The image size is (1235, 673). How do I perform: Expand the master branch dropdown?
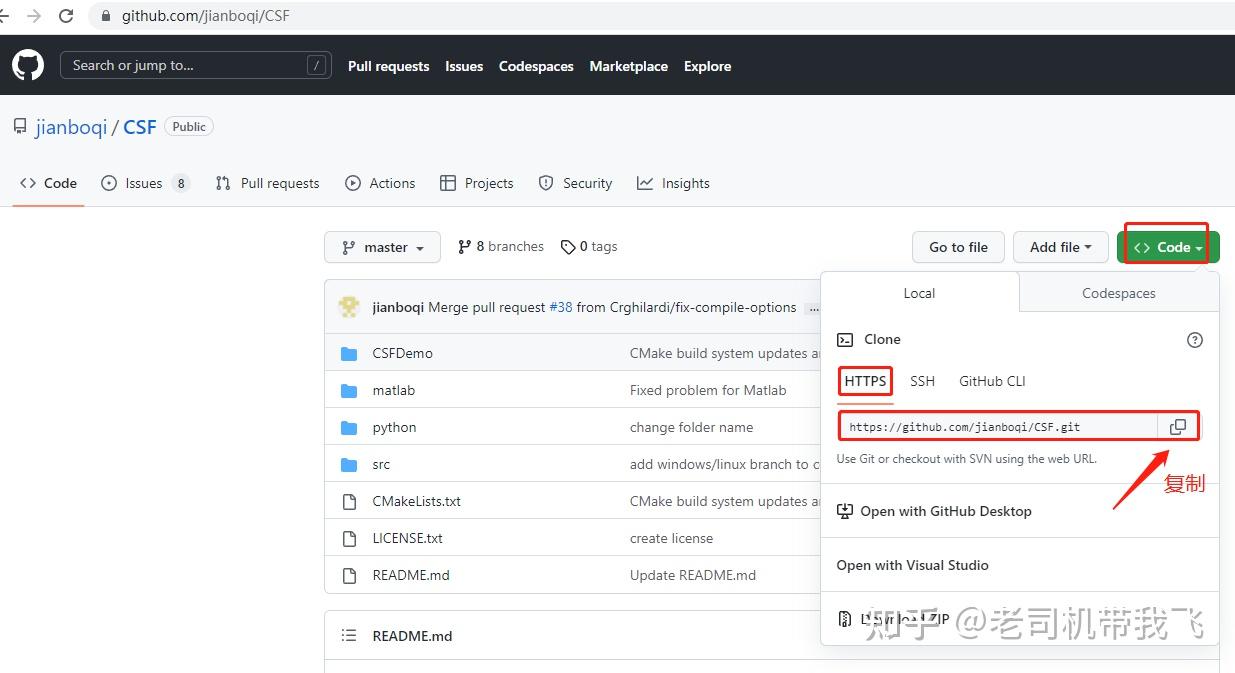pyautogui.click(x=382, y=247)
